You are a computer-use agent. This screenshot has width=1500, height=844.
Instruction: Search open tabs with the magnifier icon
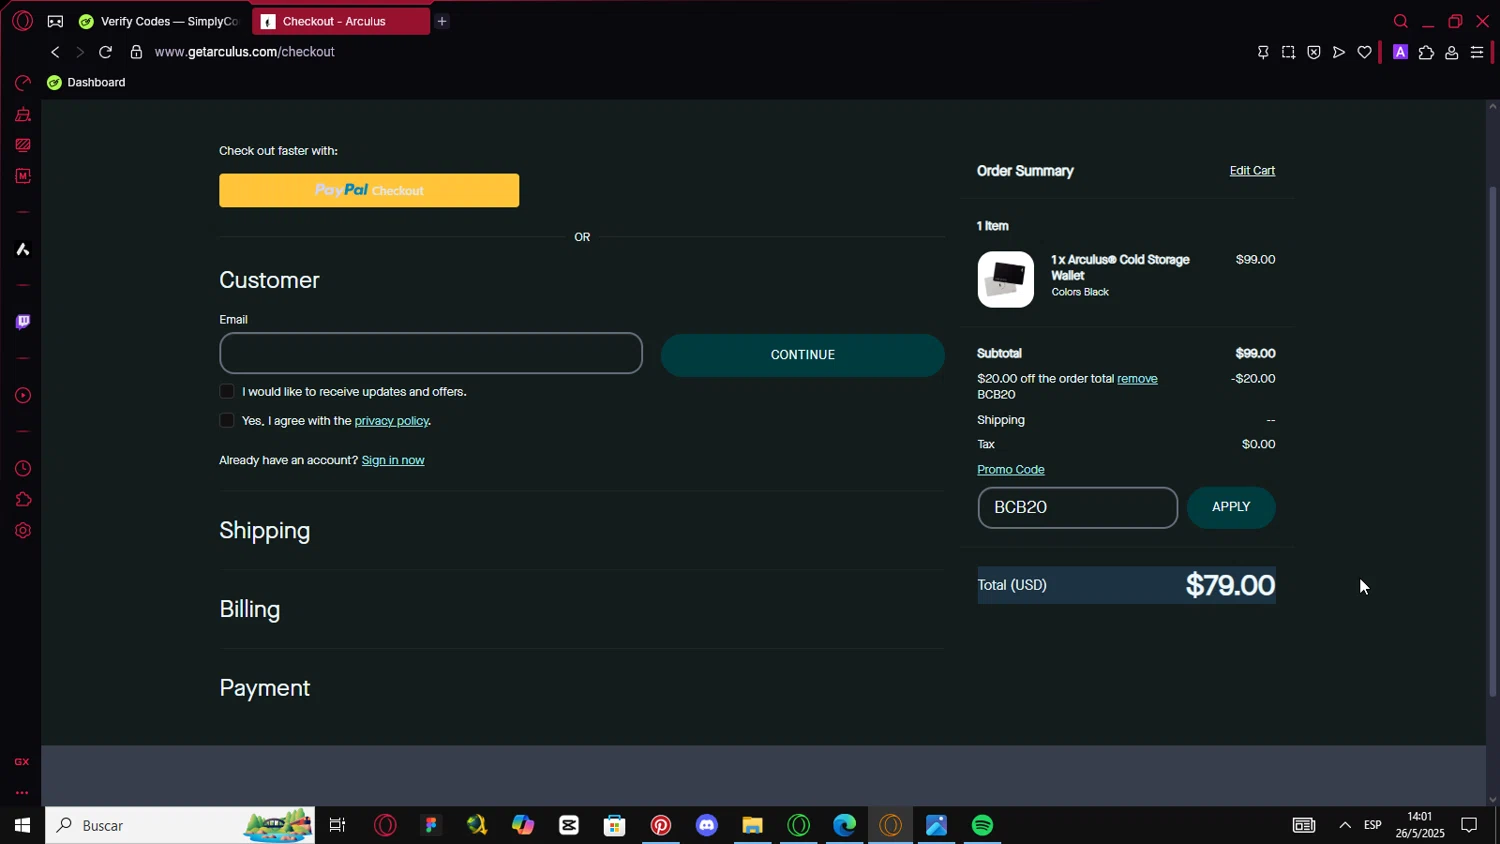1400,21
